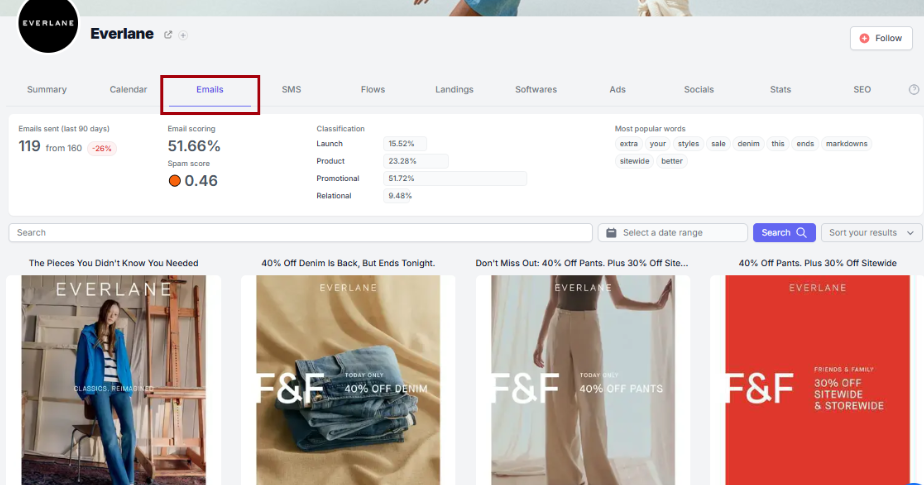Select the 'sitewide' word tag
This screenshot has width=924, height=485.
click(x=634, y=161)
